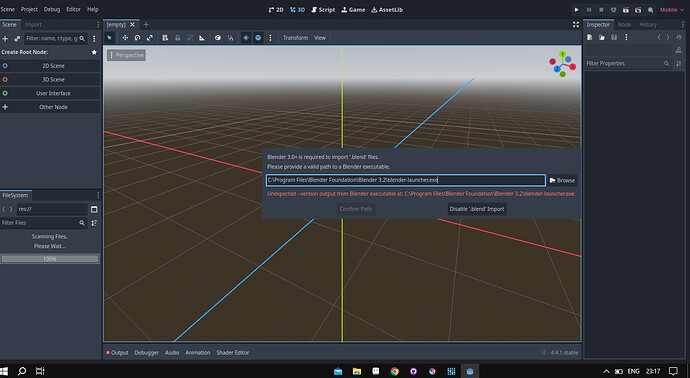The width and height of the screenshot is (690, 378).
Task: Select the Scale mode tool icon
Action: coord(150,38)
